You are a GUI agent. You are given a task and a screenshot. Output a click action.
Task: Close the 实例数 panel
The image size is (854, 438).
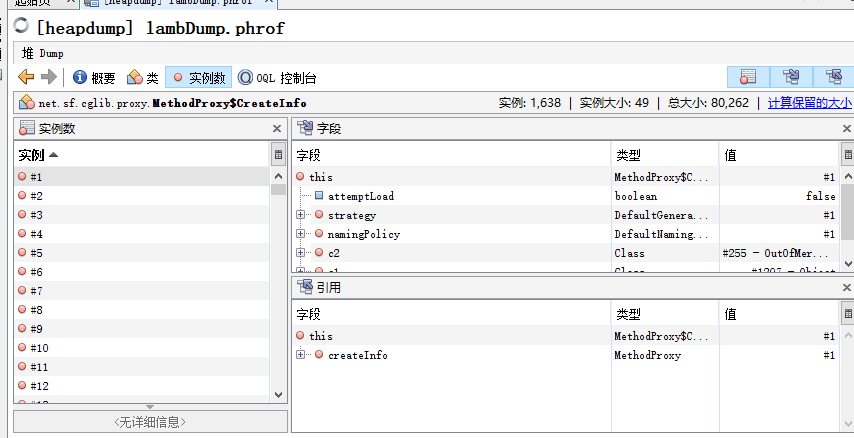[277, 129]
